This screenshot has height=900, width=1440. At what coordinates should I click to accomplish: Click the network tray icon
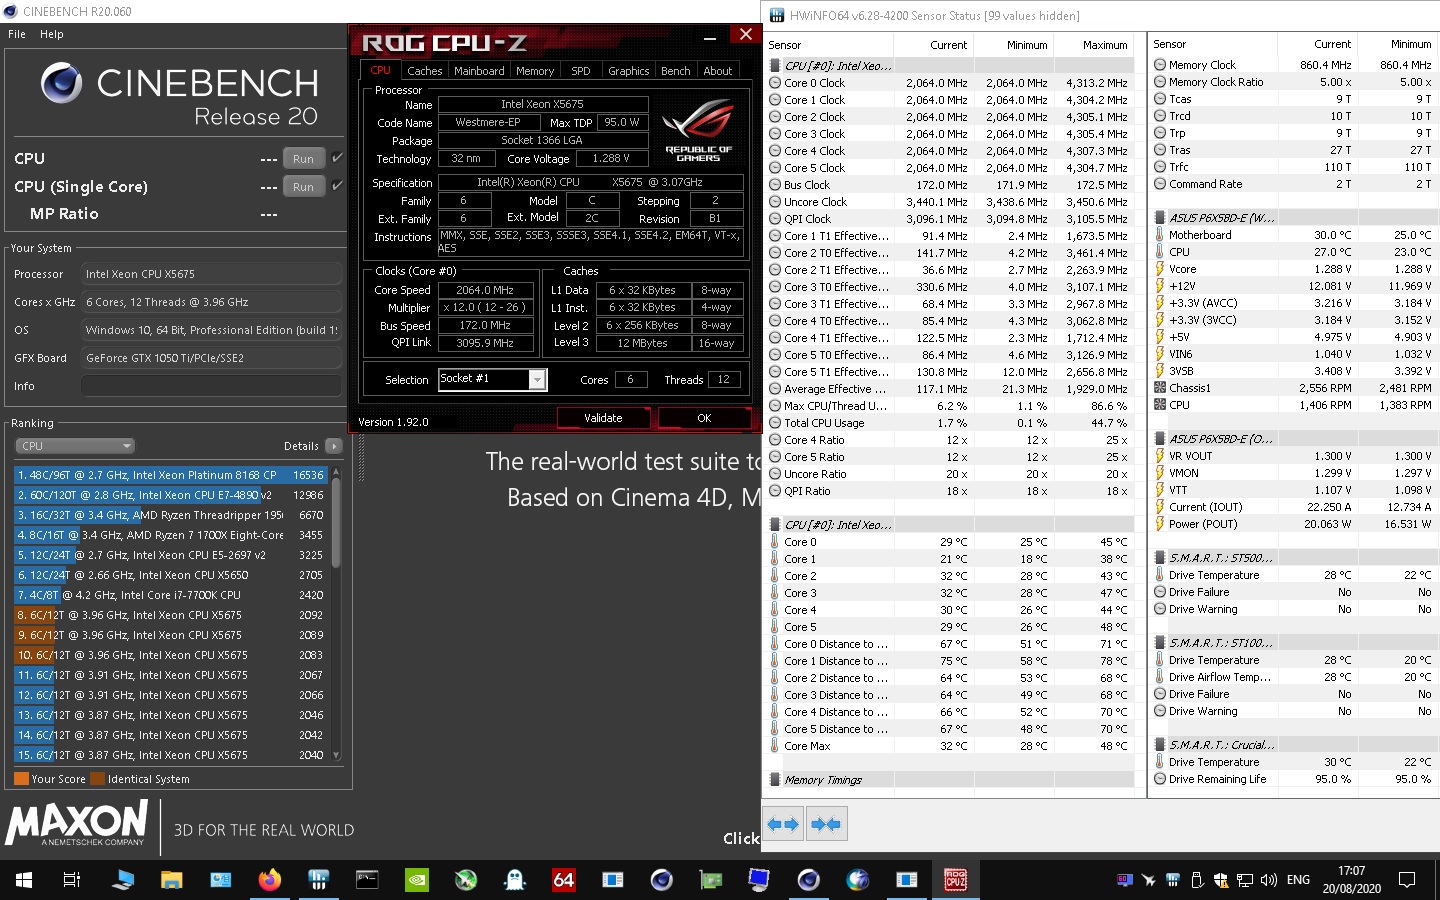tap(1245, 880)
